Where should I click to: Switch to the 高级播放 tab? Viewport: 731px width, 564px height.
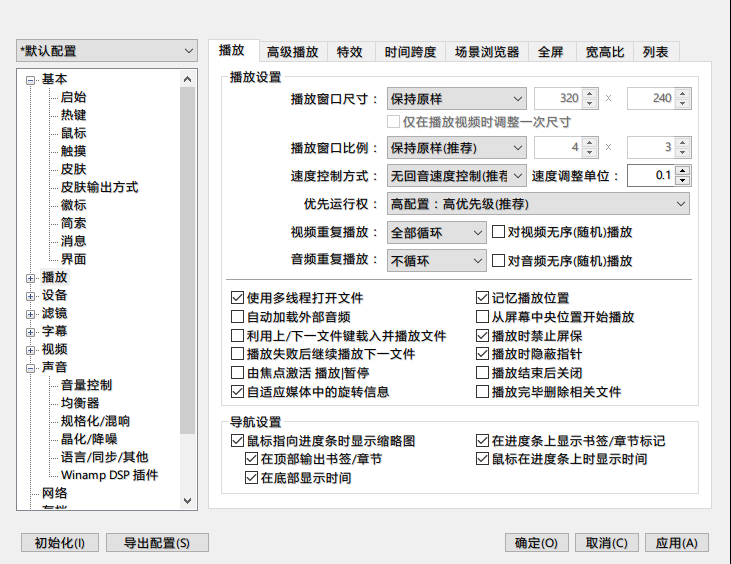click(292, 52)
